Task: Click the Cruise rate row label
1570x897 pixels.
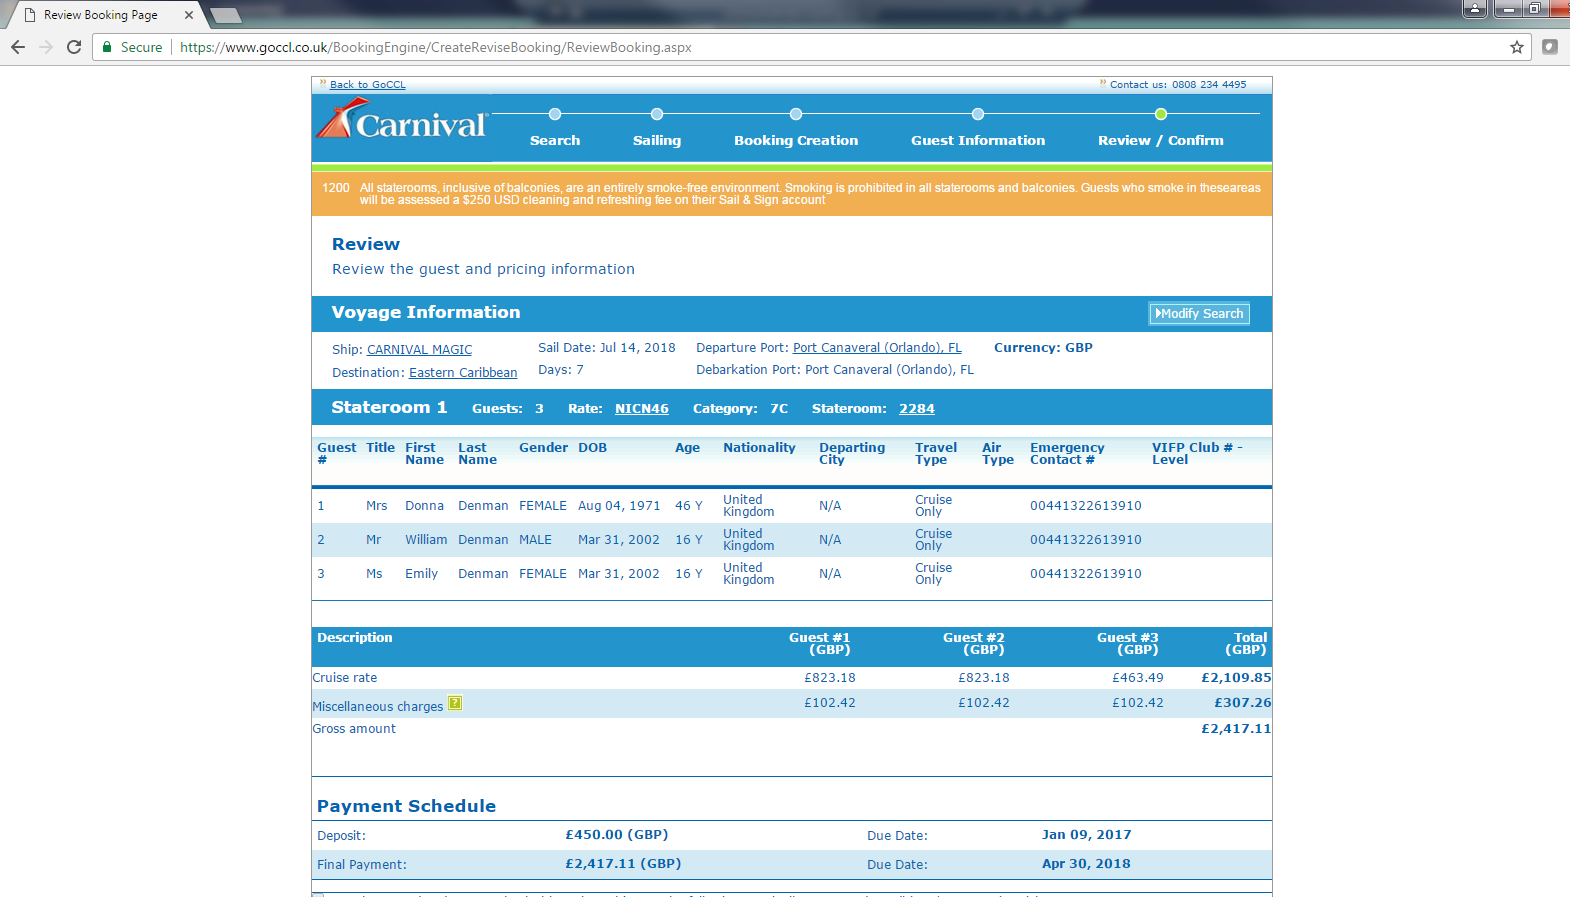Action: (x=345, y=678)
